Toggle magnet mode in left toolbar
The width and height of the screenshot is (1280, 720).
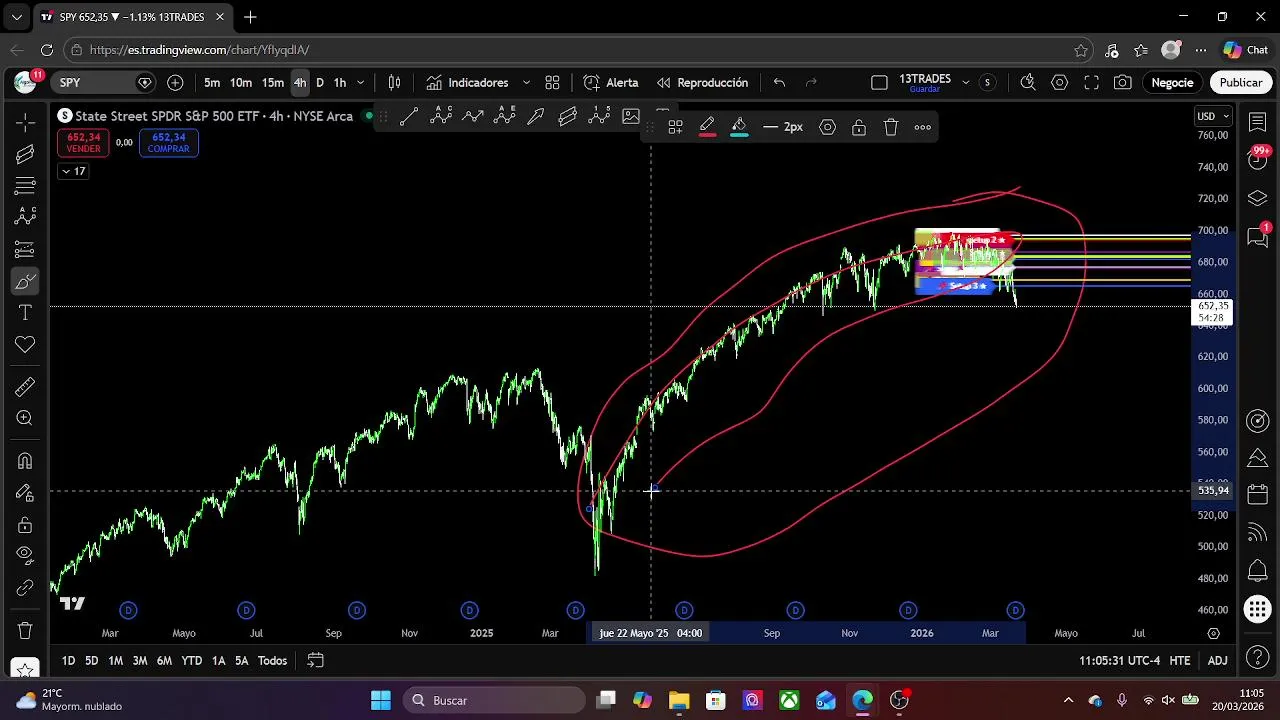tap(25, 461)
